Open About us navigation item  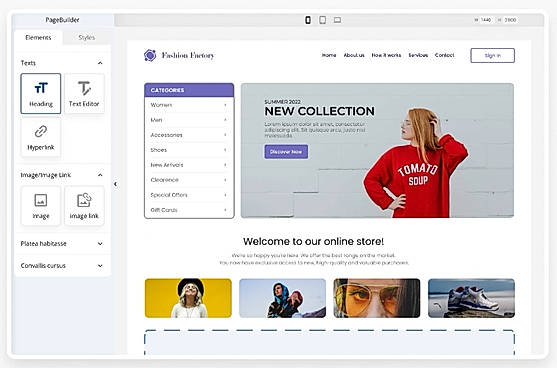354,55
